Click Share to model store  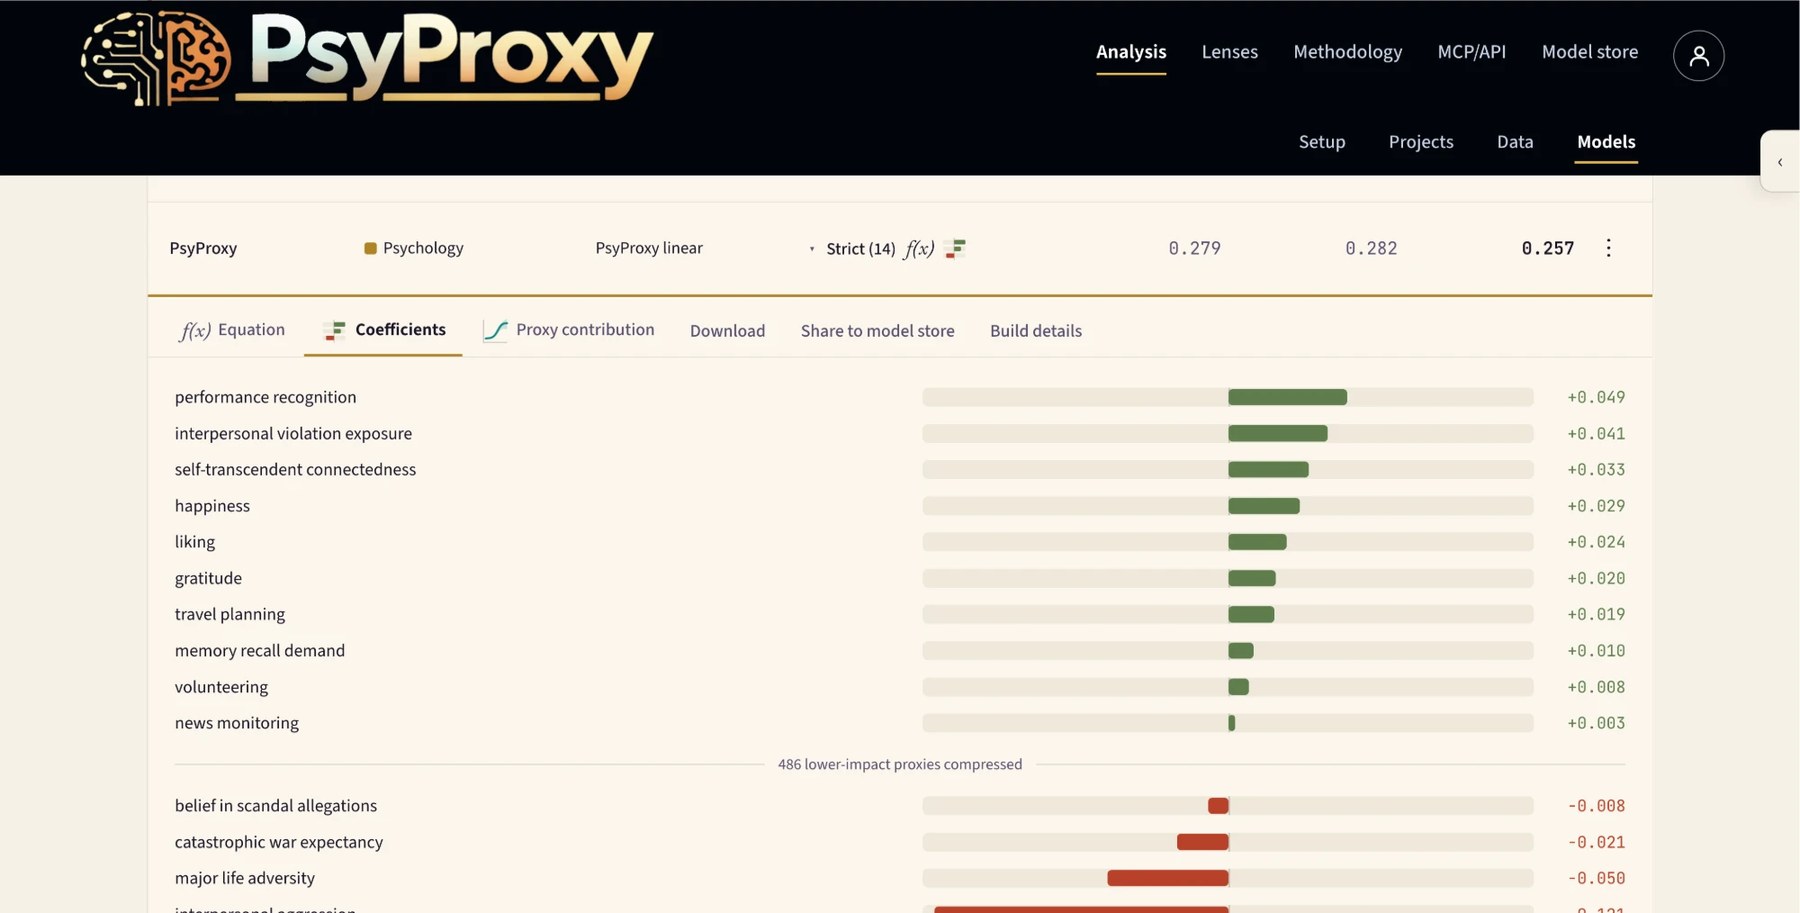(x=877, y=331)
